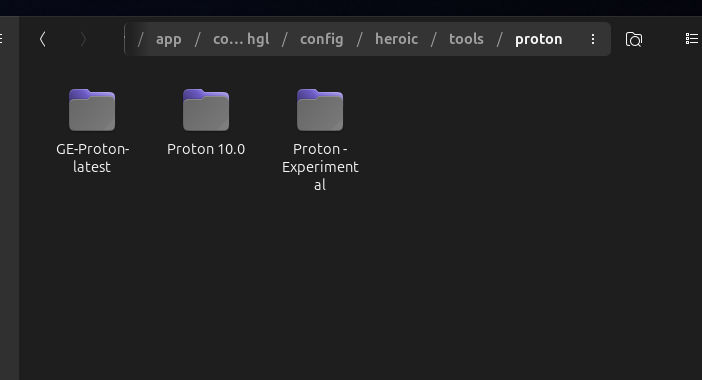Switch to list view via the toolbar icon
The height and width of the screenshot is (380, 702).
point(692,39)
